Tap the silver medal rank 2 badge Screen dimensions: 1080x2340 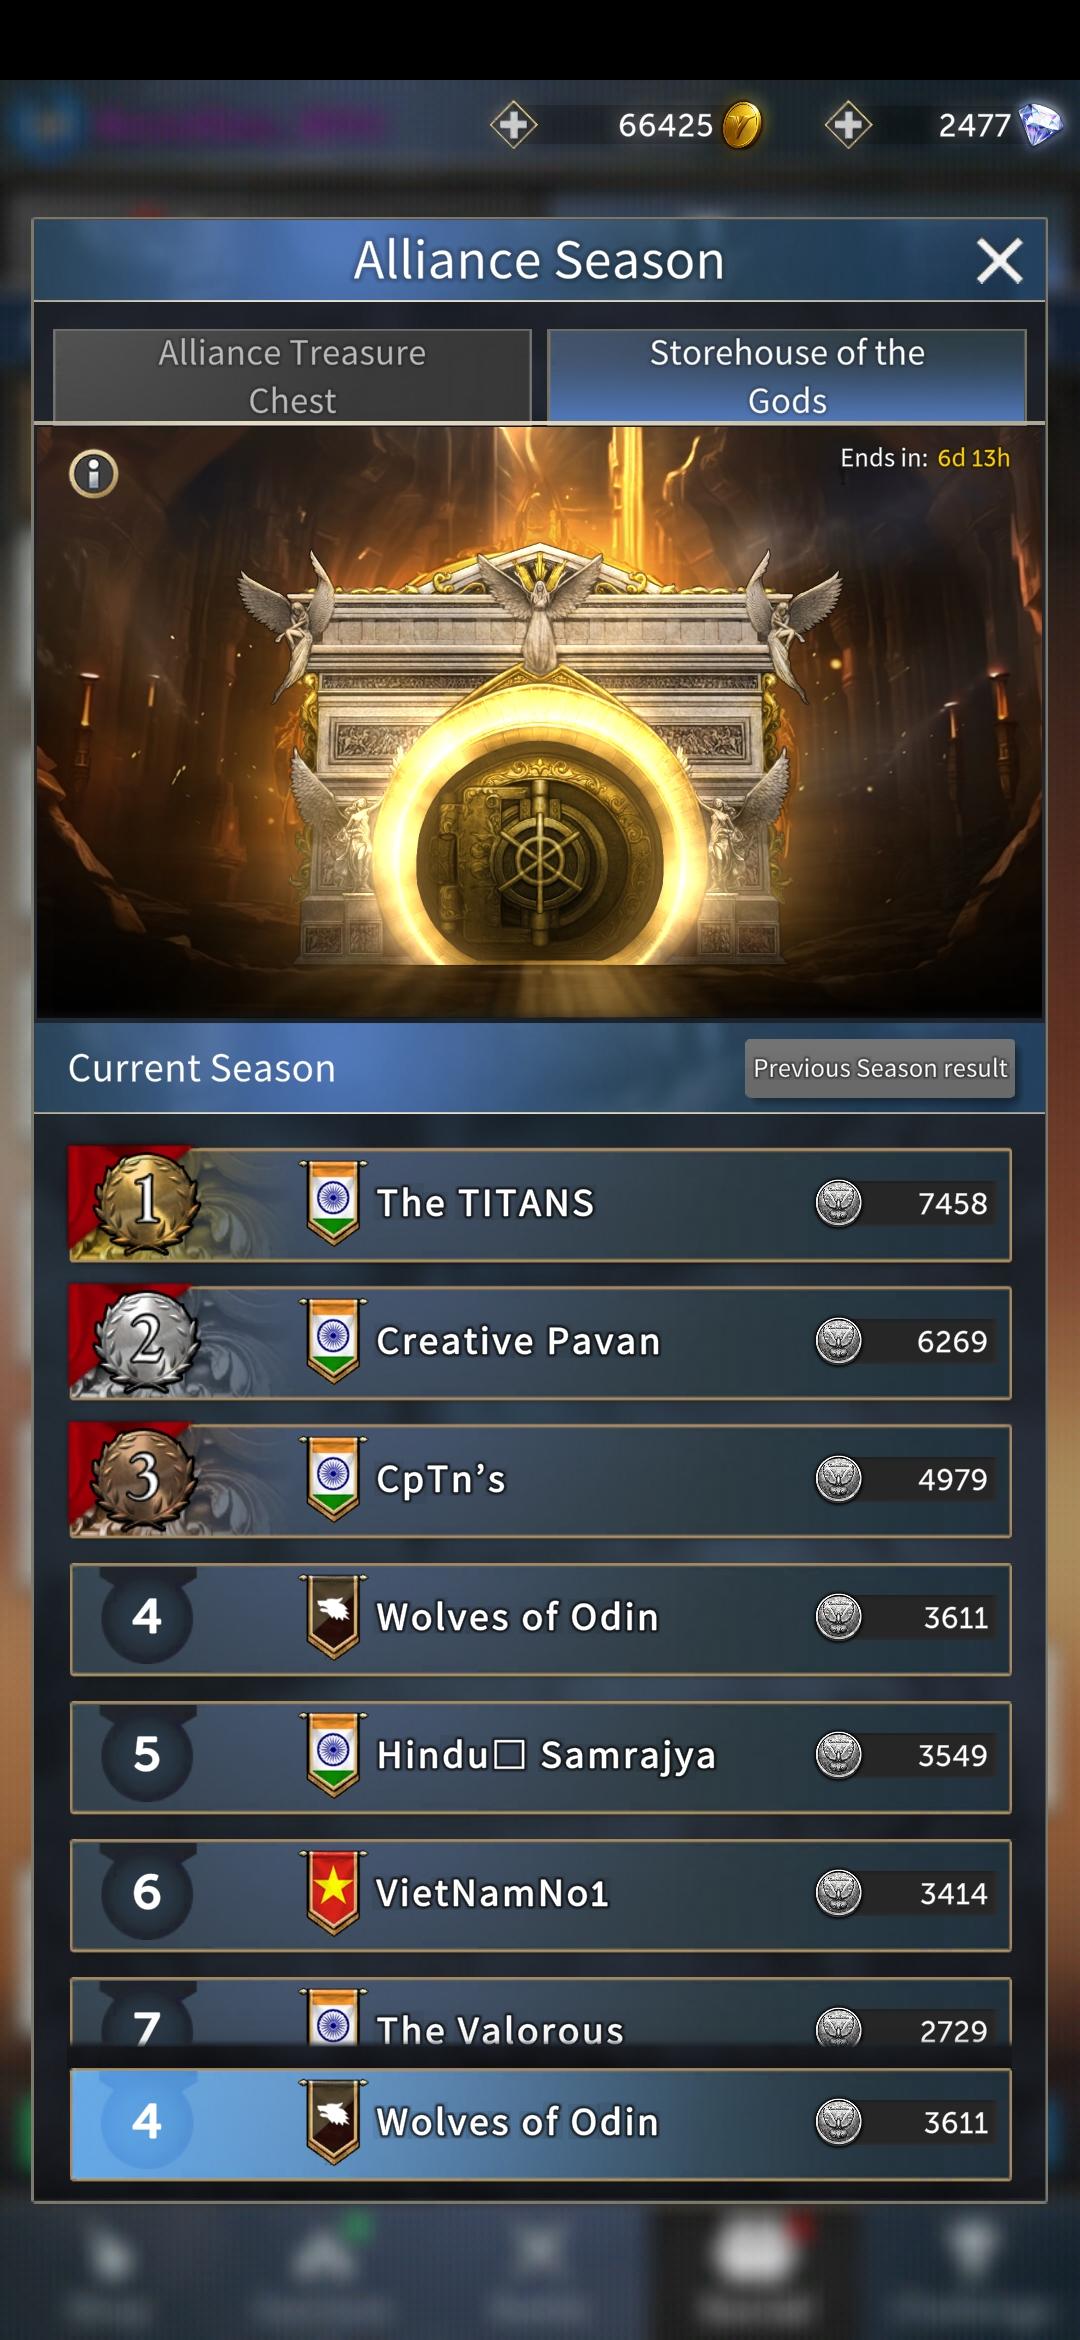tap(146, 1340)
